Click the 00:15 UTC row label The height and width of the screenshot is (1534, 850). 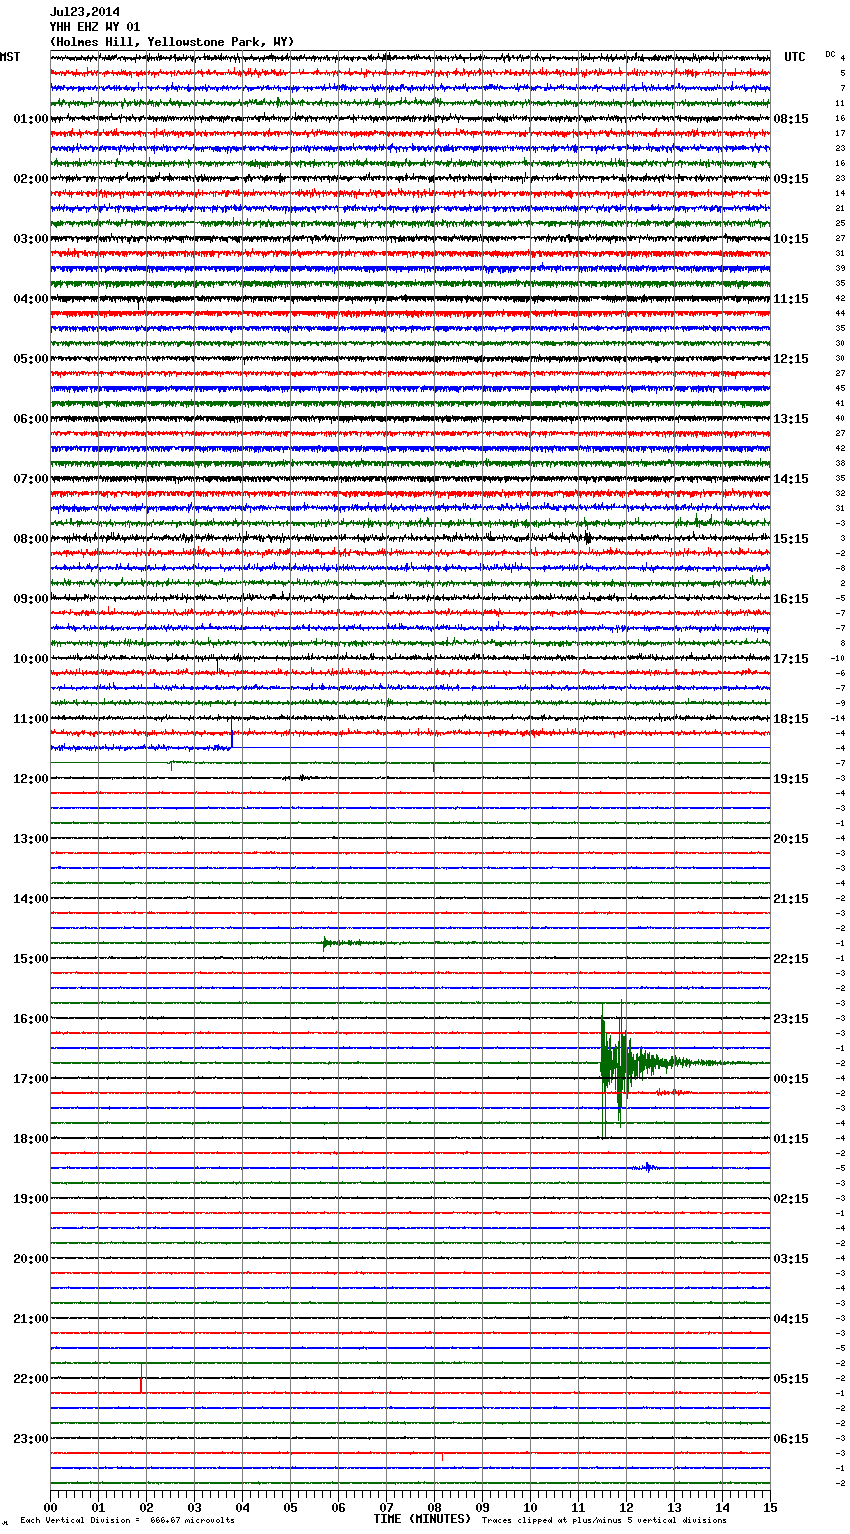click(x=791, y=1079)
